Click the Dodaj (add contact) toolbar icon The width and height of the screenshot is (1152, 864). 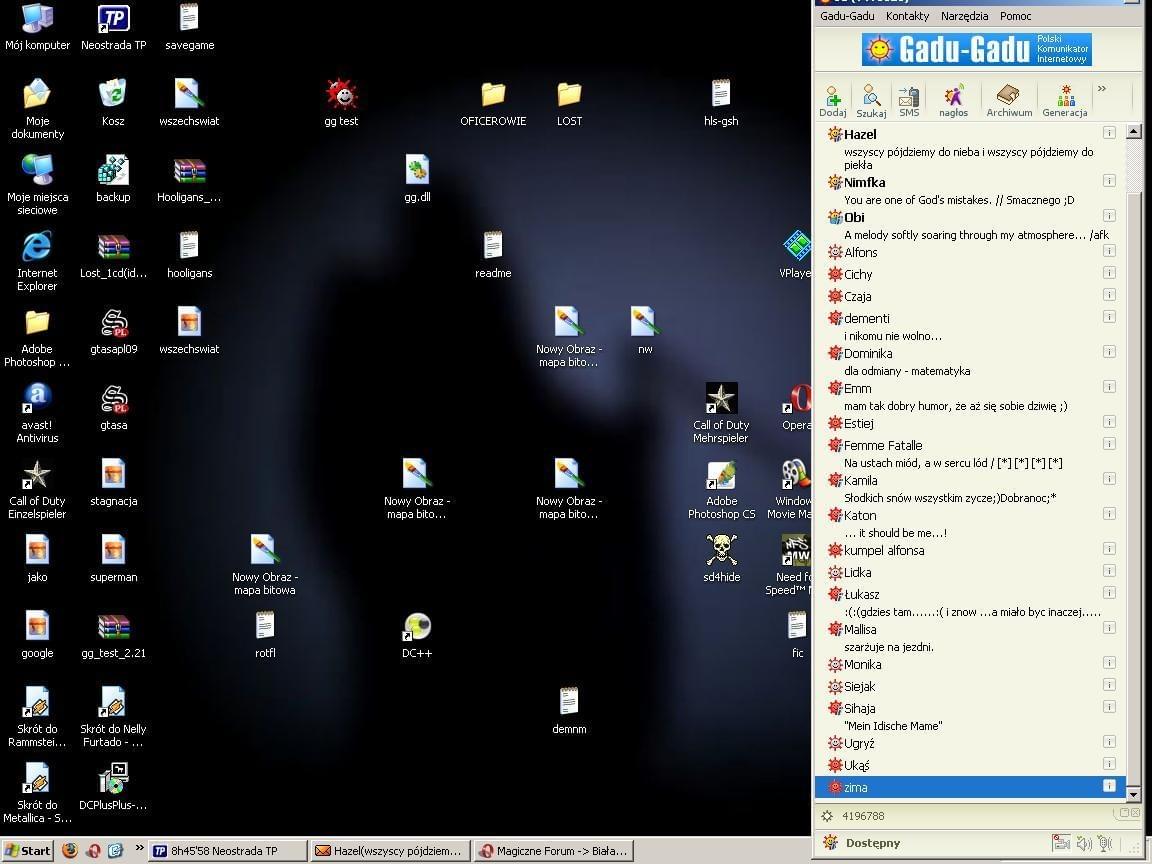832,101
